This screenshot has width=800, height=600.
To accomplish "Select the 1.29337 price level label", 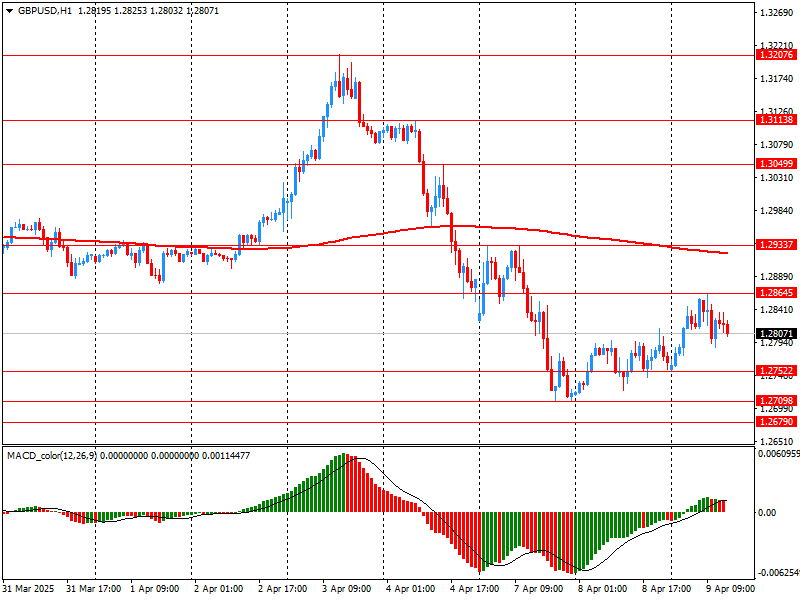I will (x=776, y=245).
